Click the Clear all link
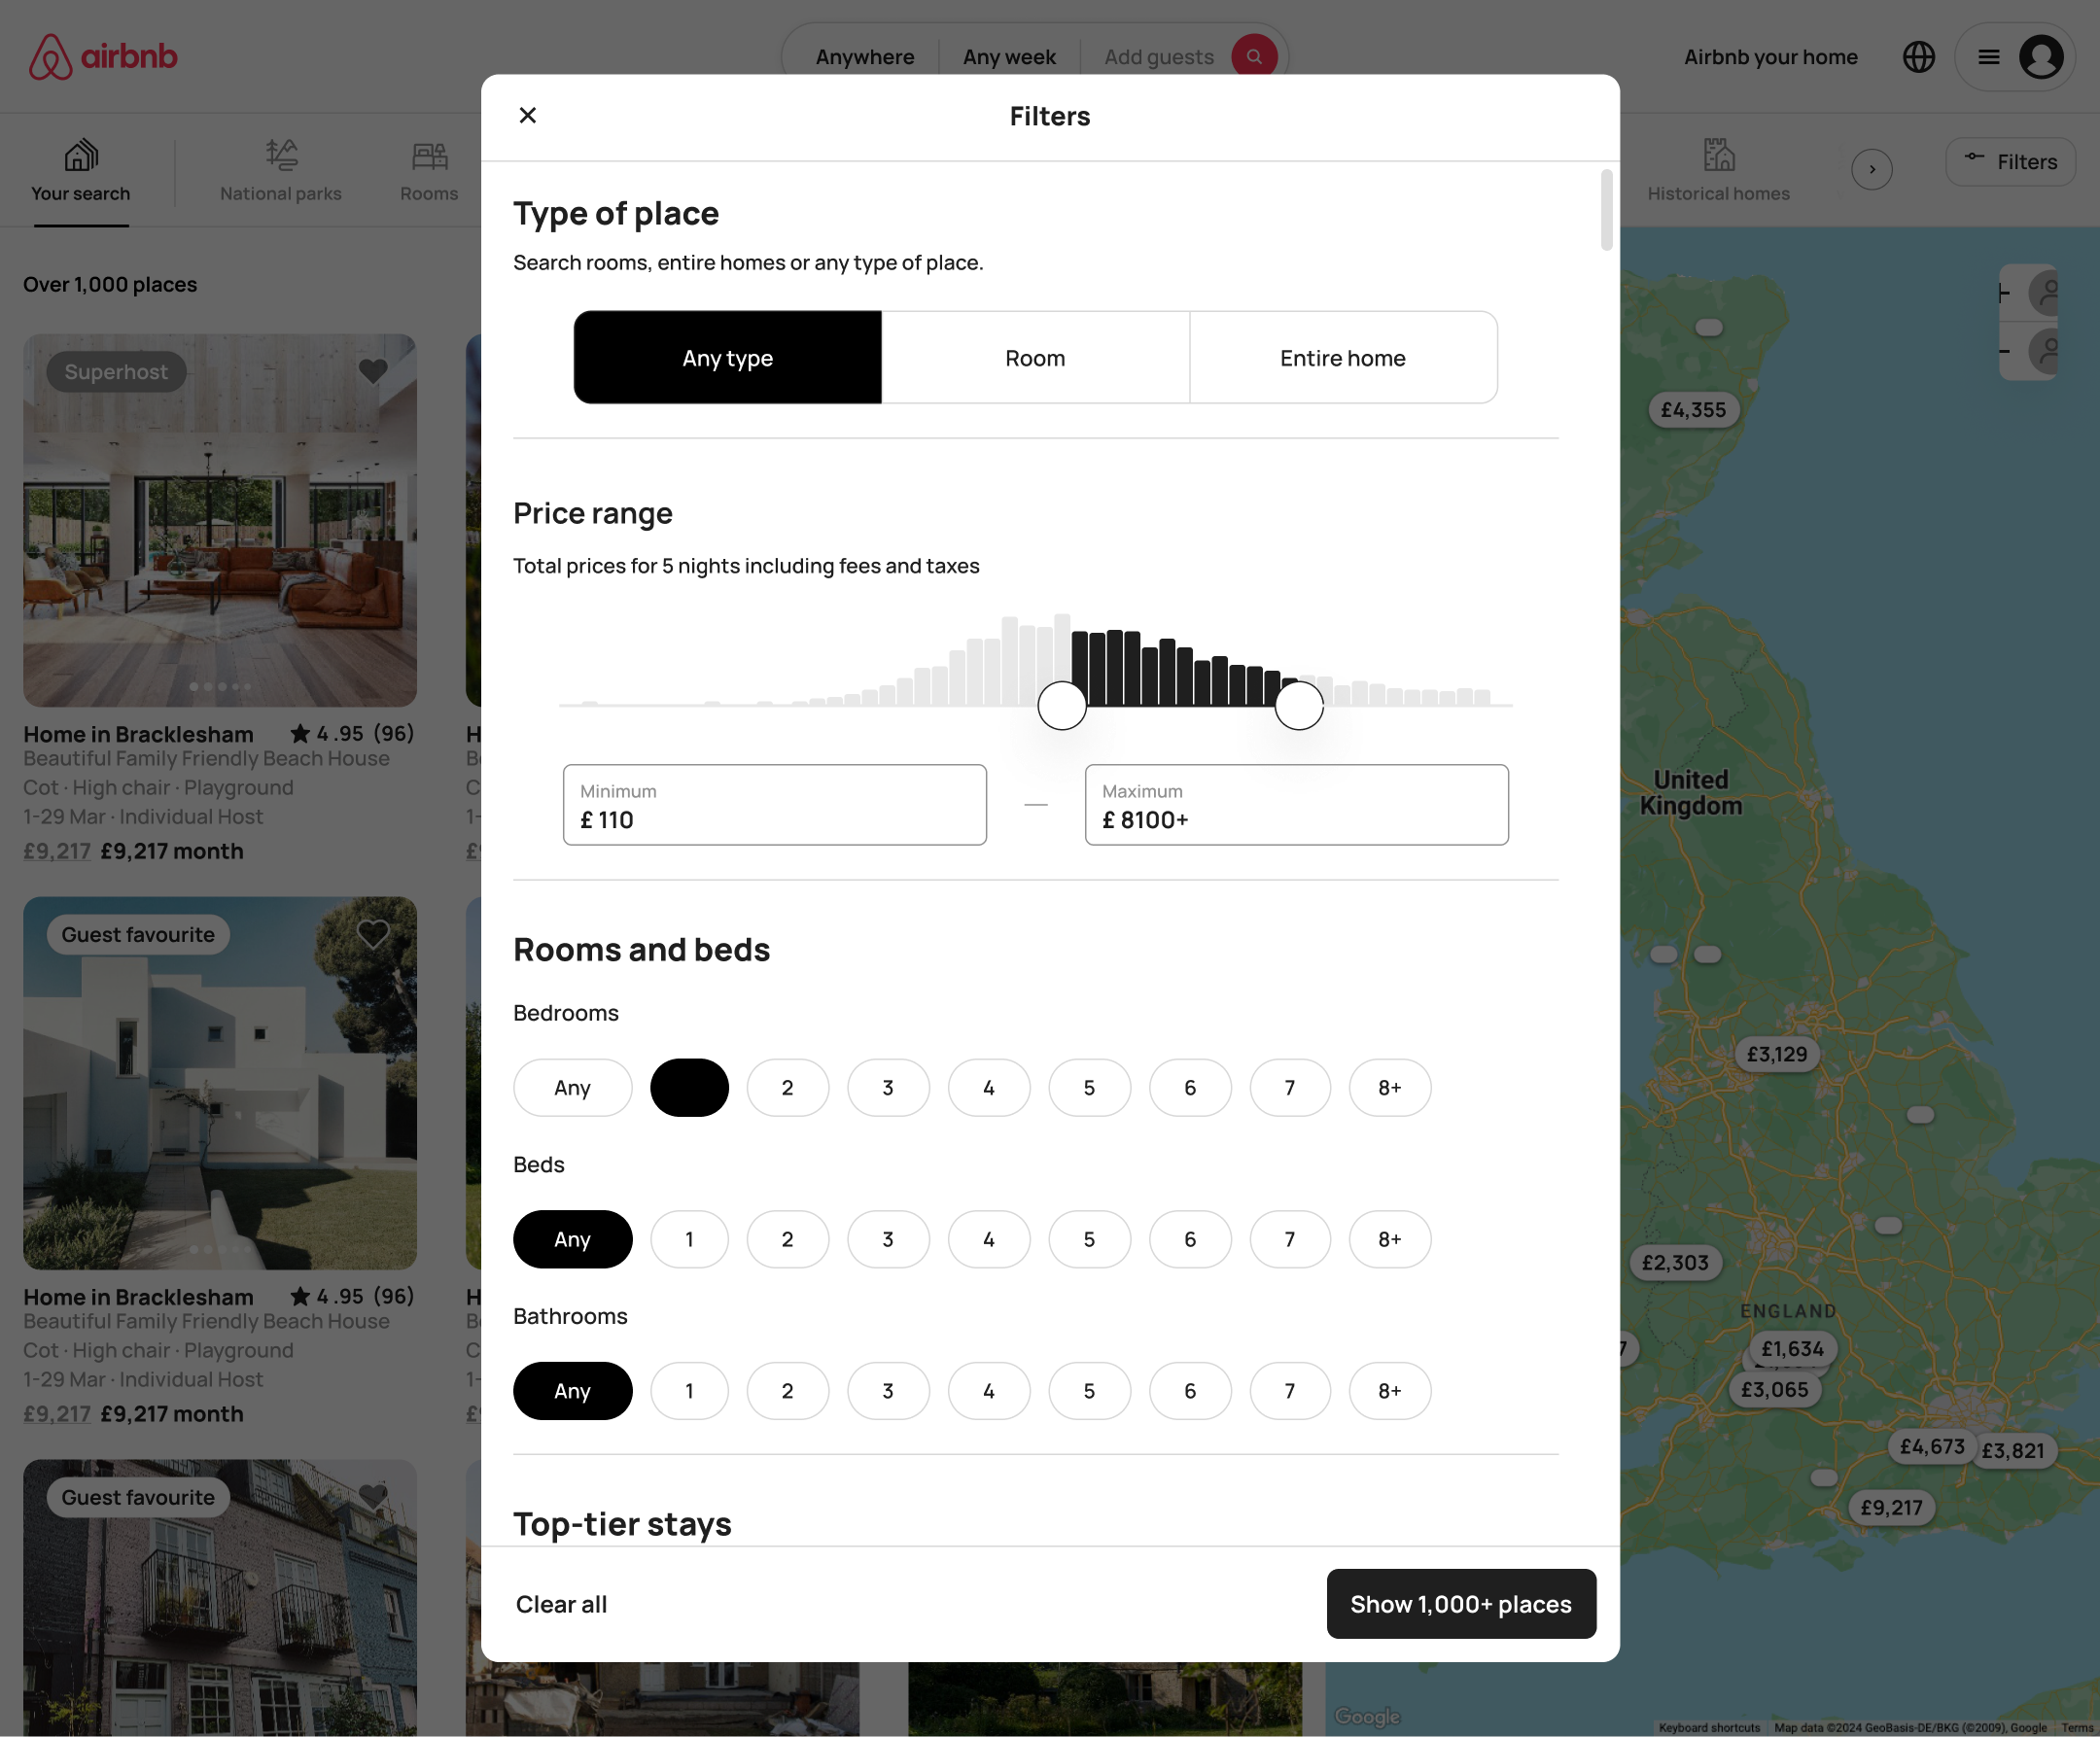This screenshot has width=2100, height=1737. [x=561, y=1603]
